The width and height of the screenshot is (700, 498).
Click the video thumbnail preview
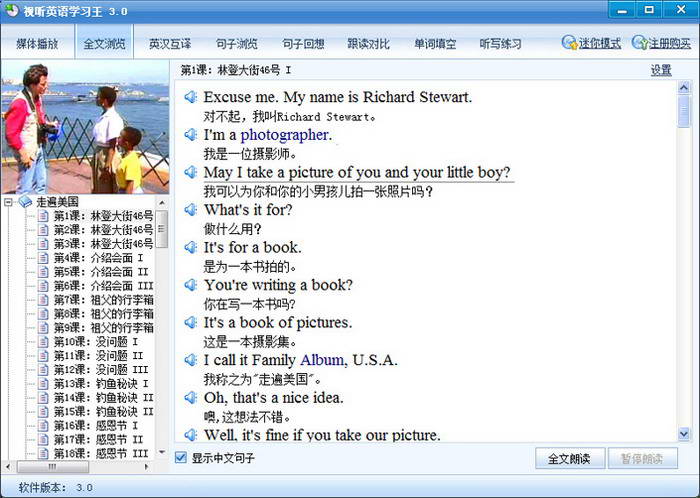tap(84, 127)
